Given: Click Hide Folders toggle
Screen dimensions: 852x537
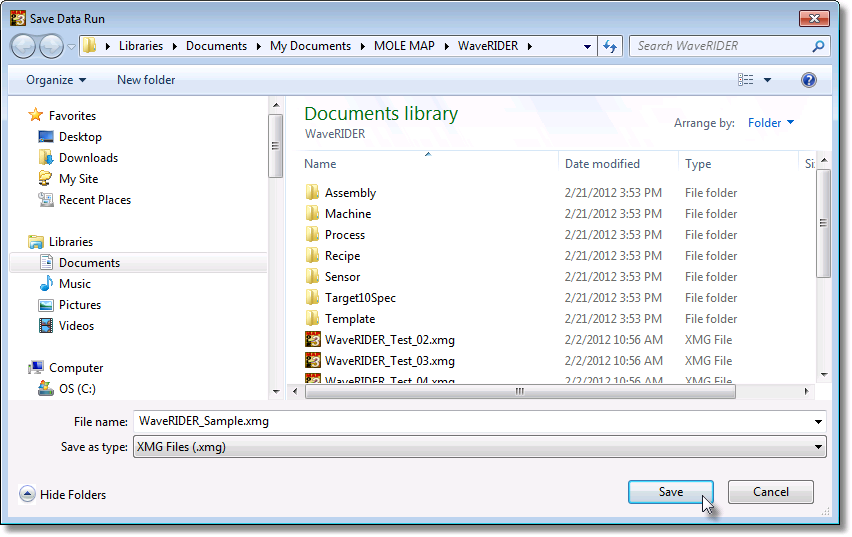Looking at the screenshot, I should 63,495.
